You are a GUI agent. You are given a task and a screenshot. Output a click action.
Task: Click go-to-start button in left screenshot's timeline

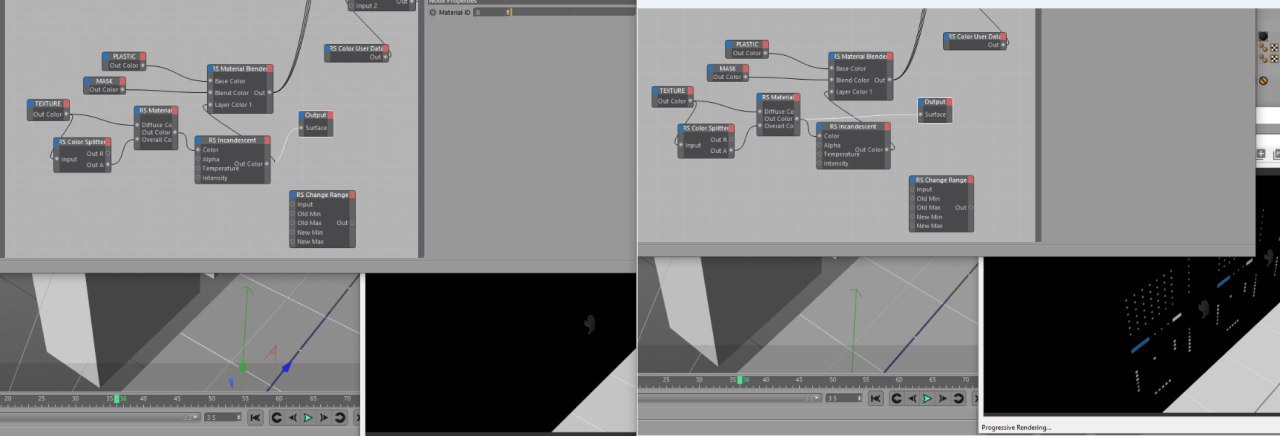[256, 417]
